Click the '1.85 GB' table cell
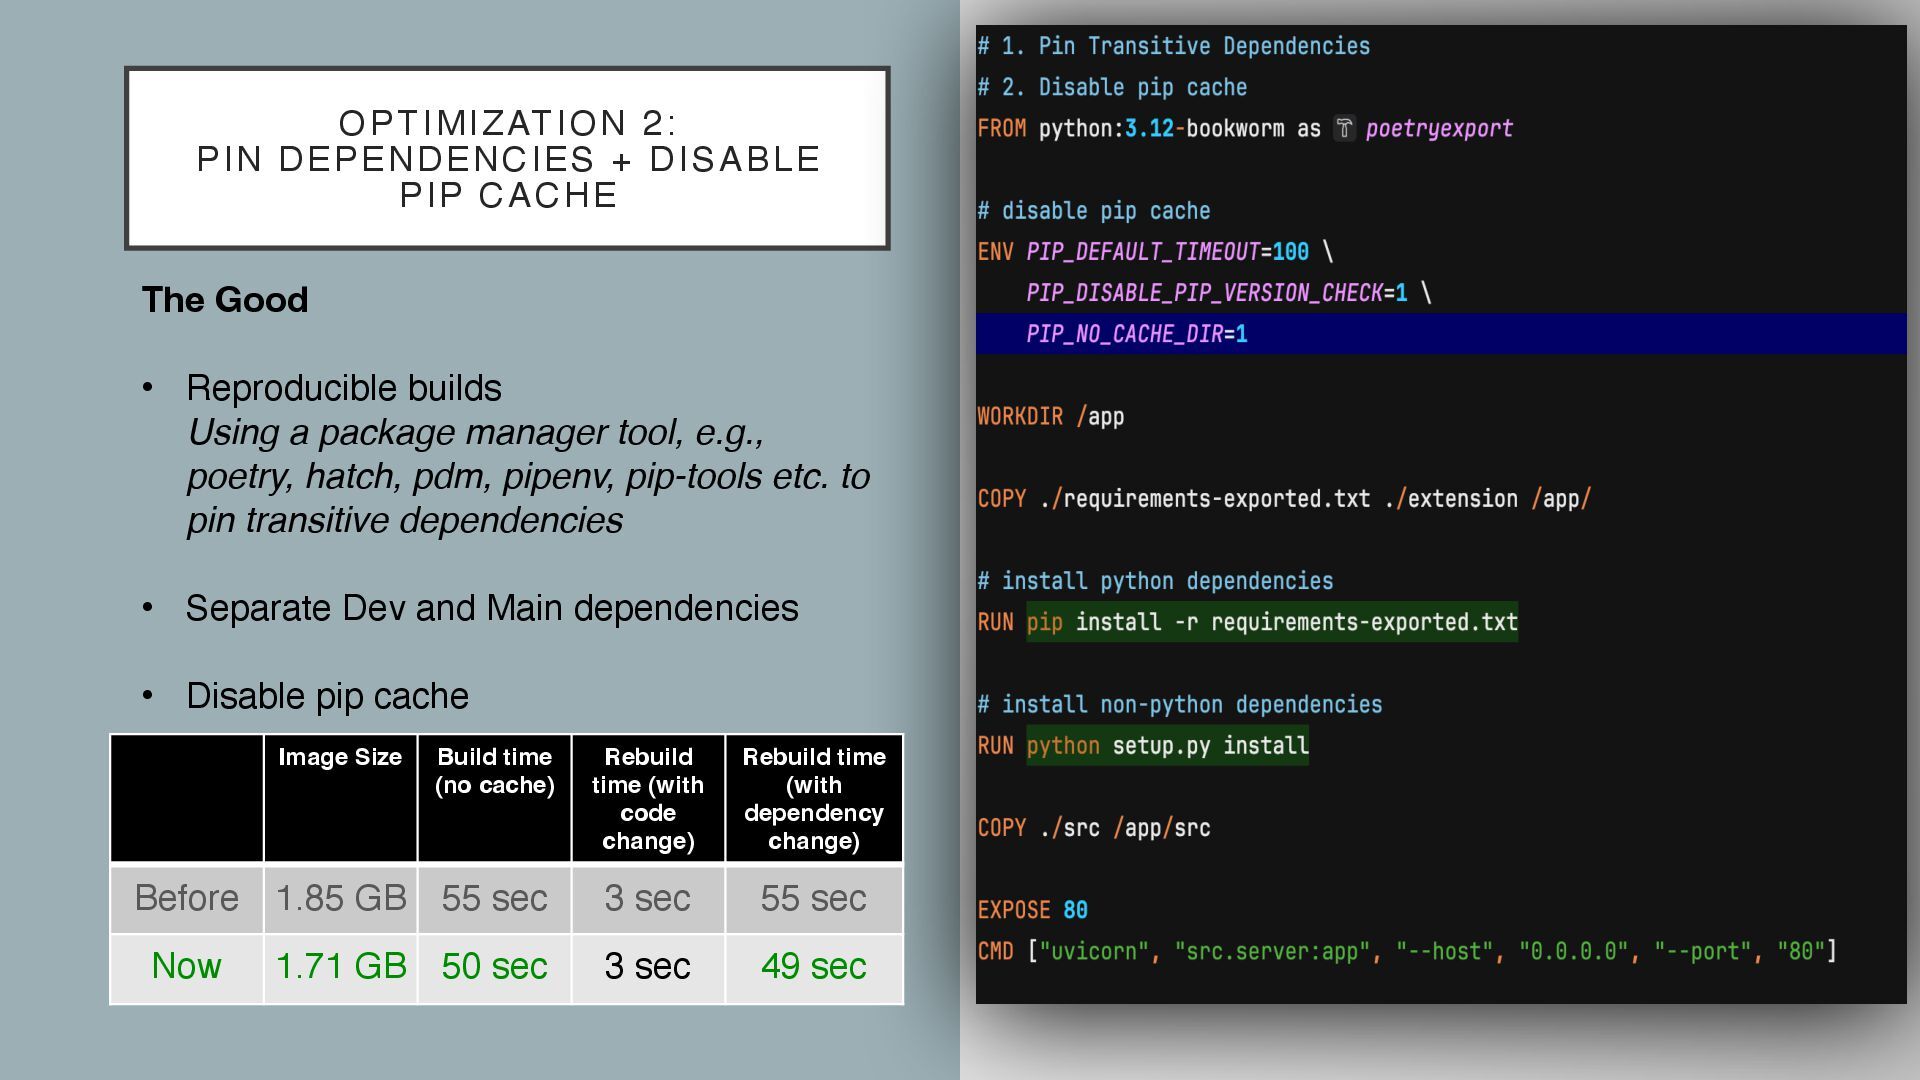 click(x=341, y=898)
